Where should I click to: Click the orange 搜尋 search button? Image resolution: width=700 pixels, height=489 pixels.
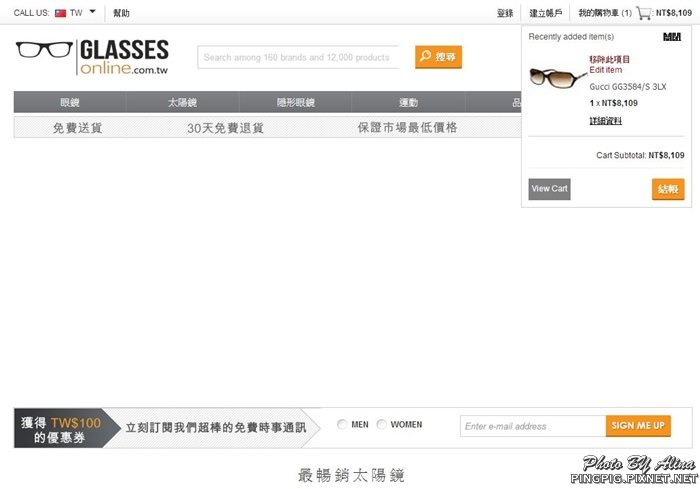438,57
